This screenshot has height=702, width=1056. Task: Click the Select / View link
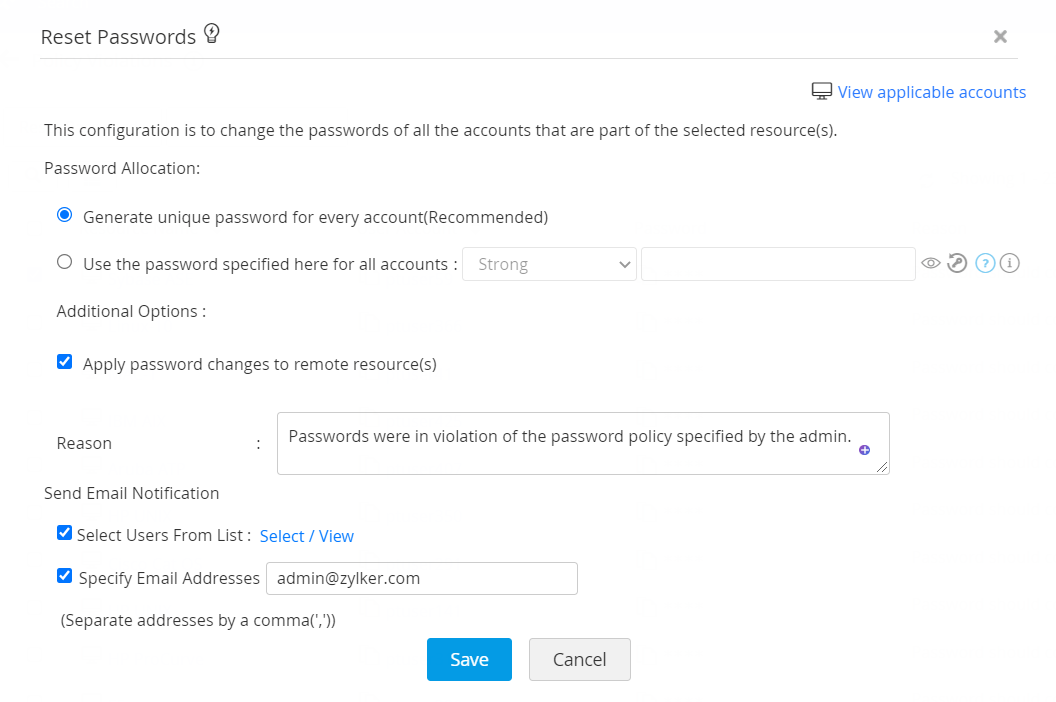click(x=306, y=536)
